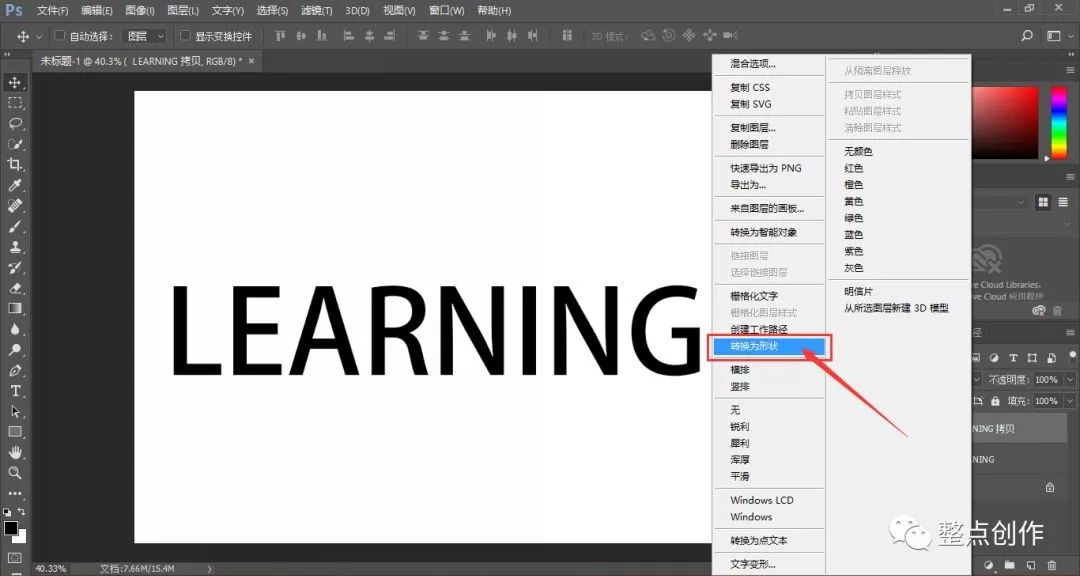Delete layer using trash icon in Layers panel

point(1052,565)
